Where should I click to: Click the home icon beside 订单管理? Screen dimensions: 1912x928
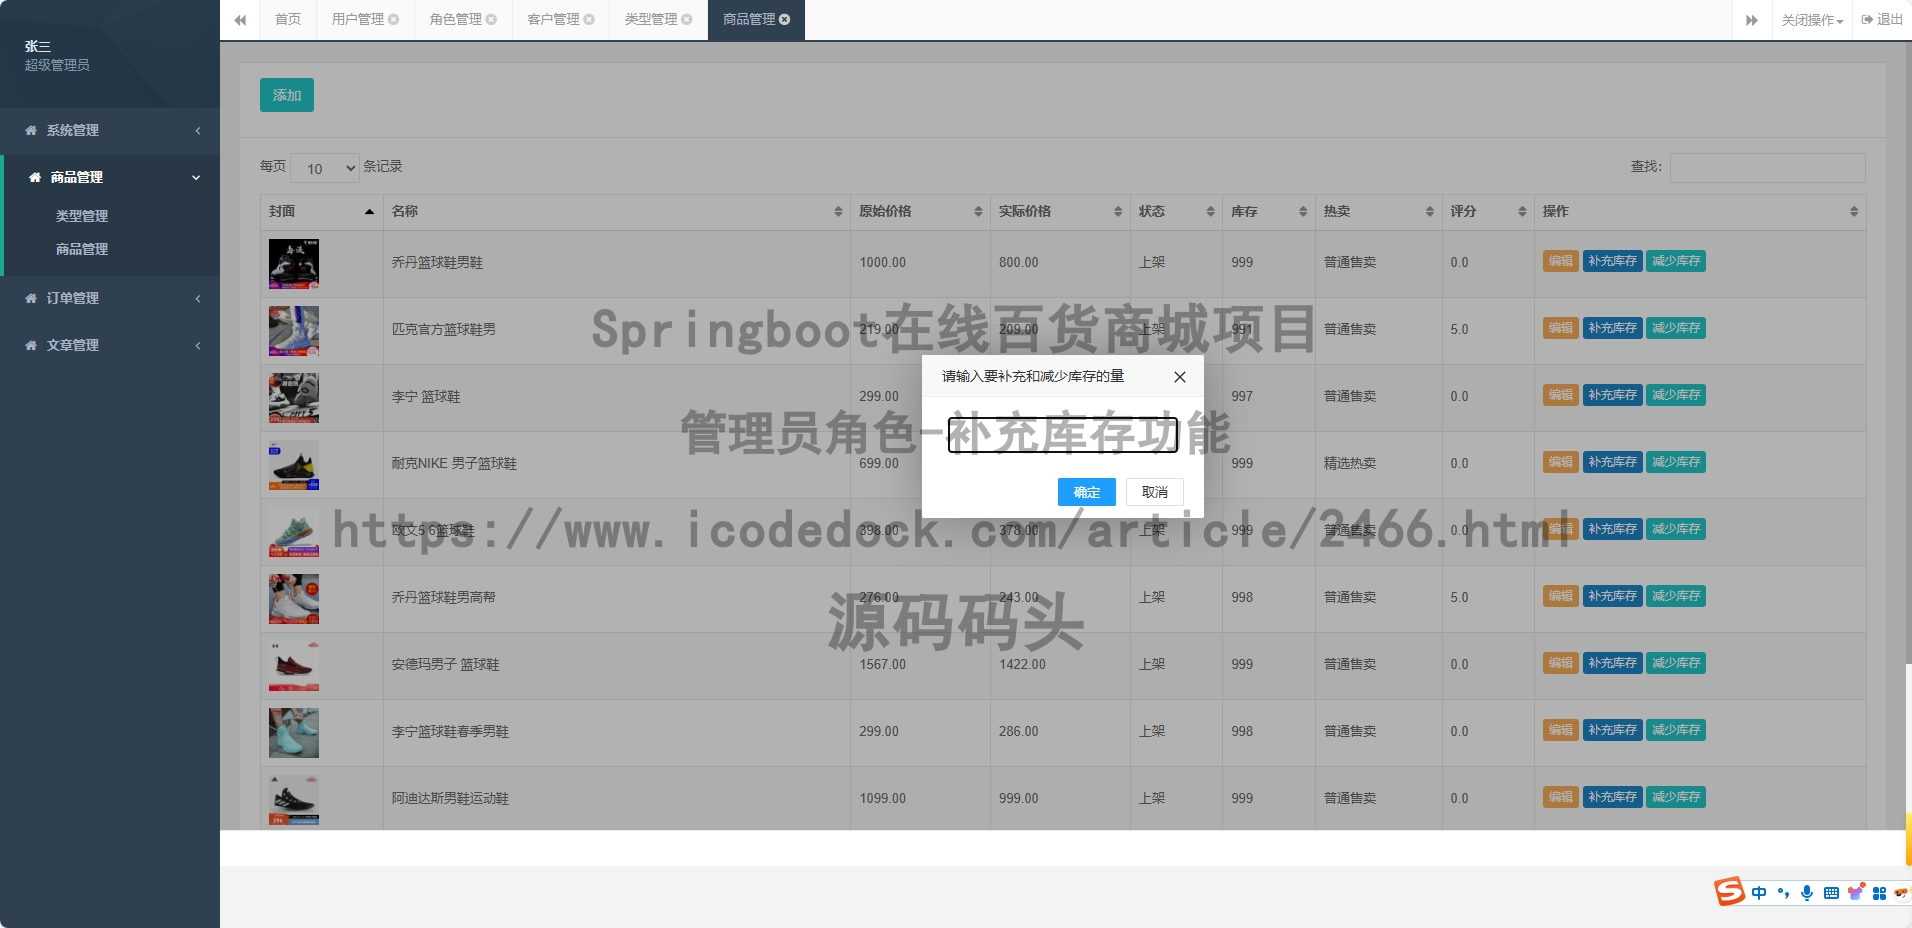(x=31, y=298)
